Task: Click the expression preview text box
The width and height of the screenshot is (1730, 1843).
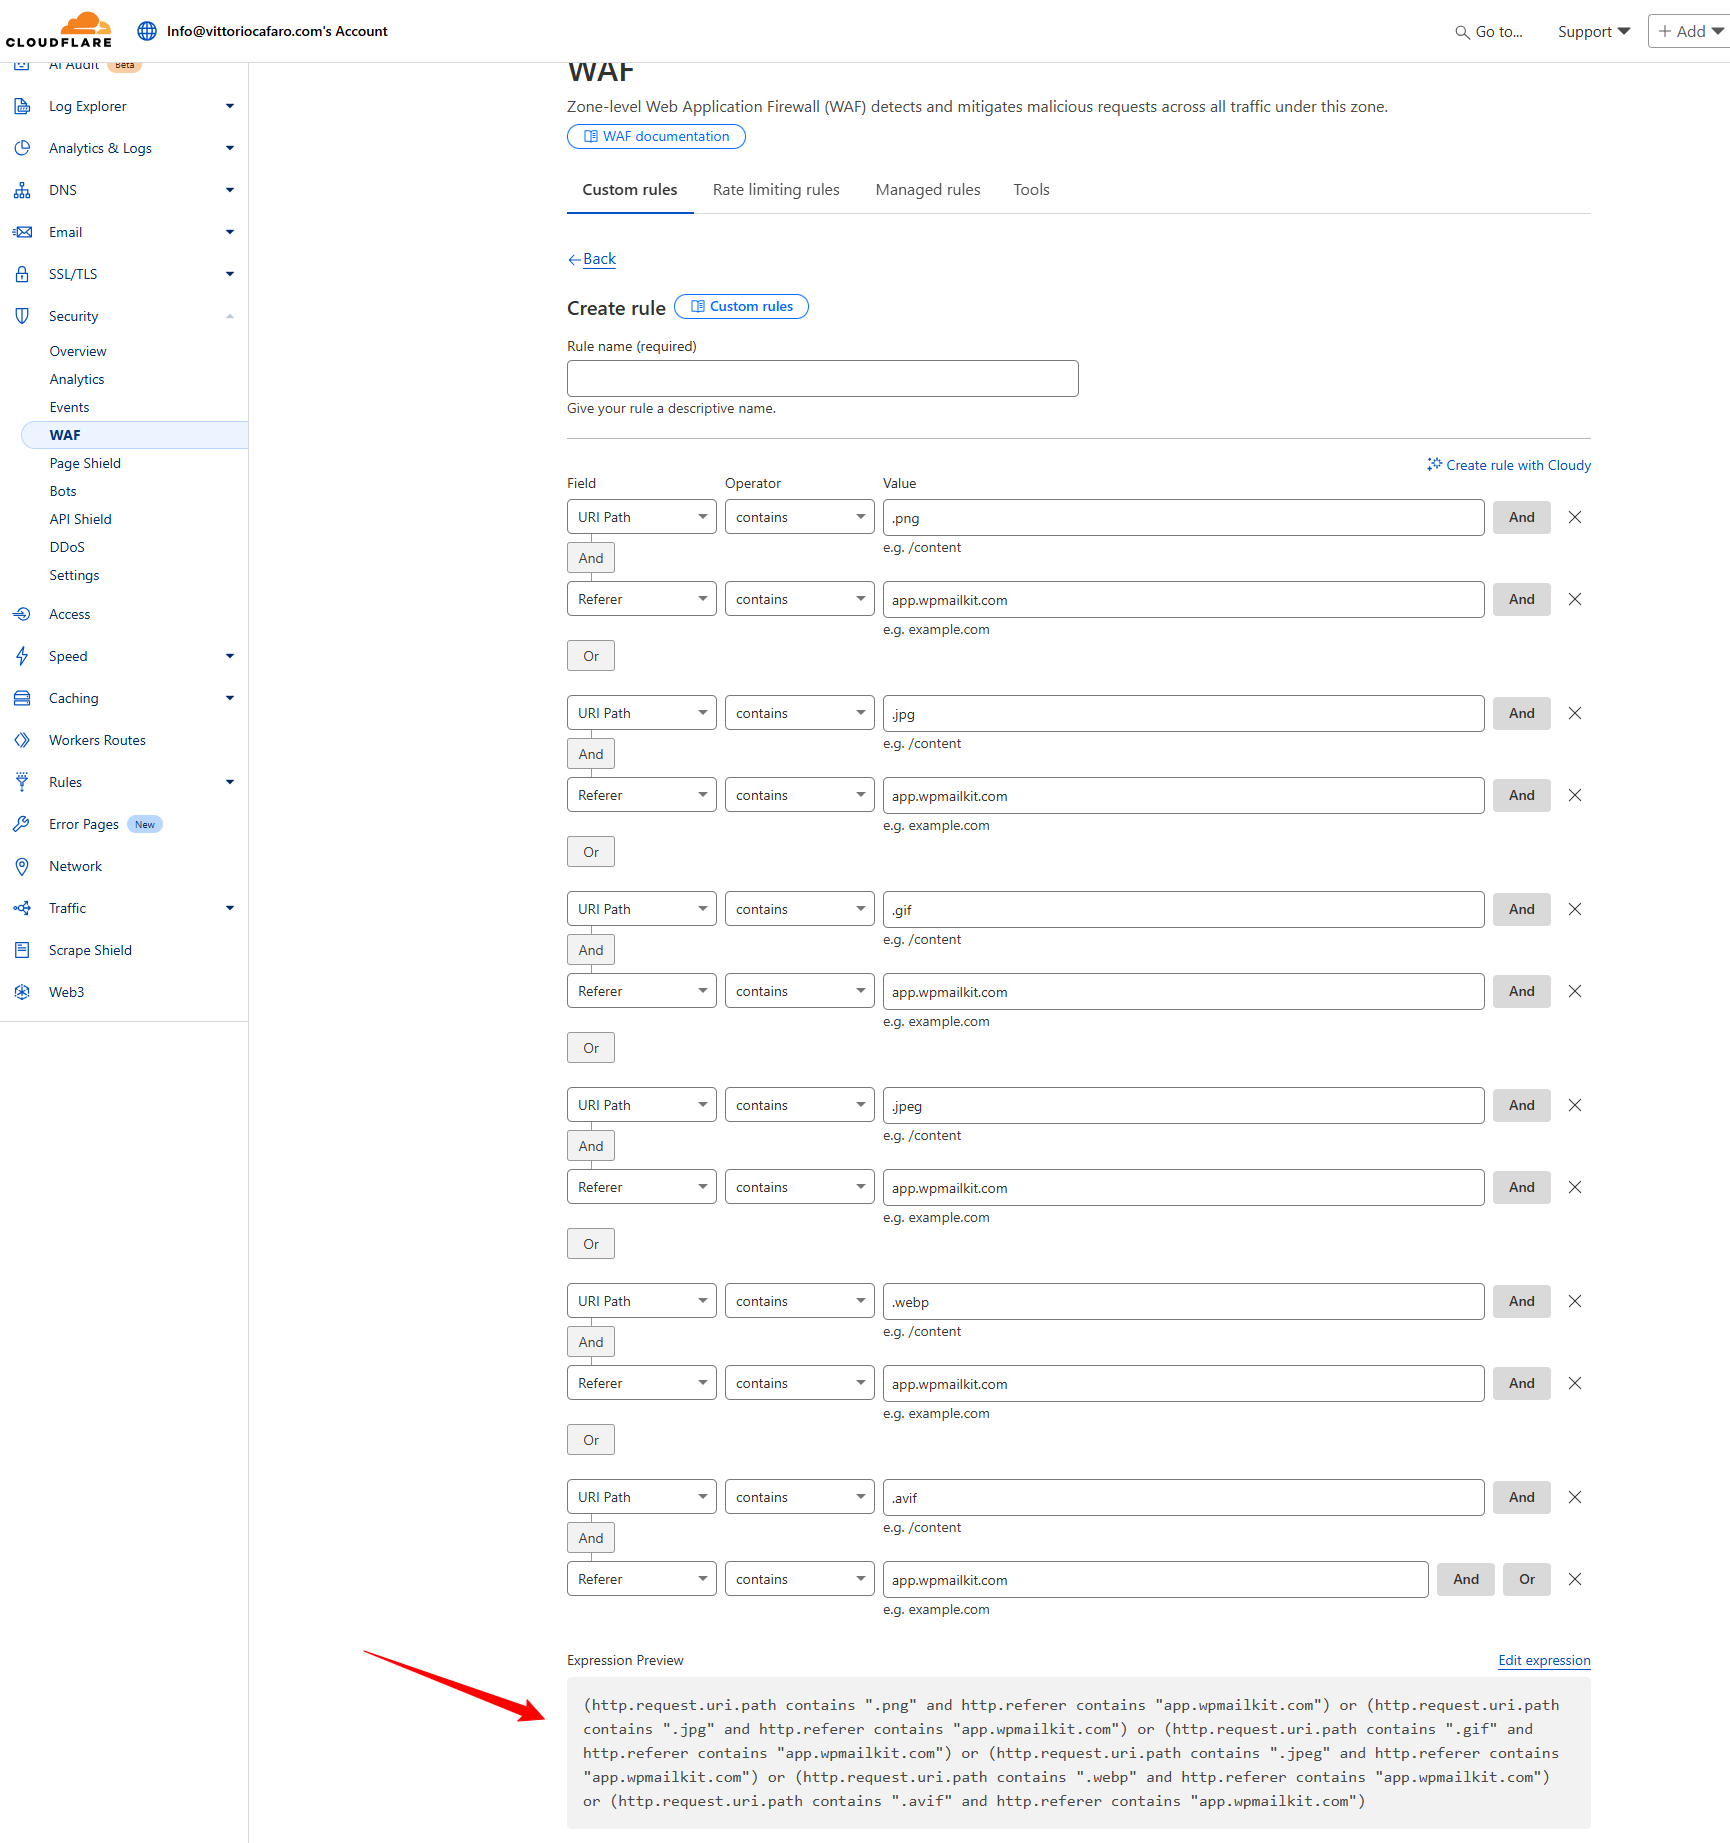Action: pyautogui.click(x=1078, y=1753)
